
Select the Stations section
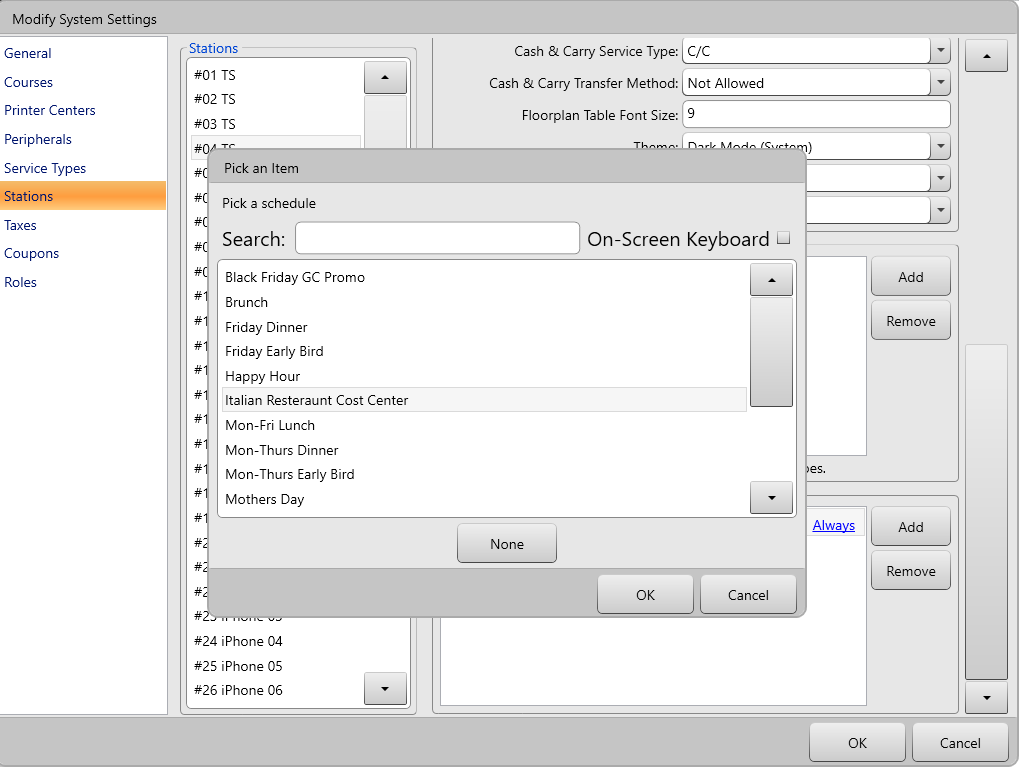point(83,196)
